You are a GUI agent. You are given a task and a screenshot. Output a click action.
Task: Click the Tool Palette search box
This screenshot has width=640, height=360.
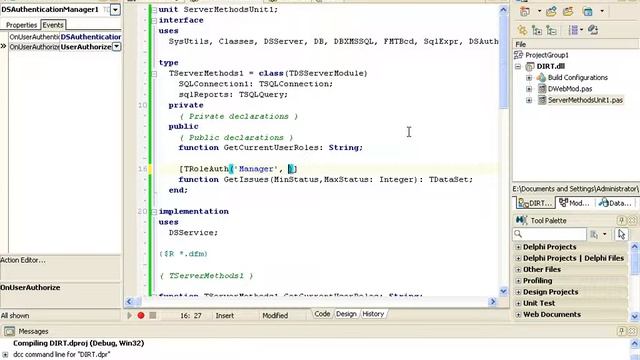click(550, 234)
